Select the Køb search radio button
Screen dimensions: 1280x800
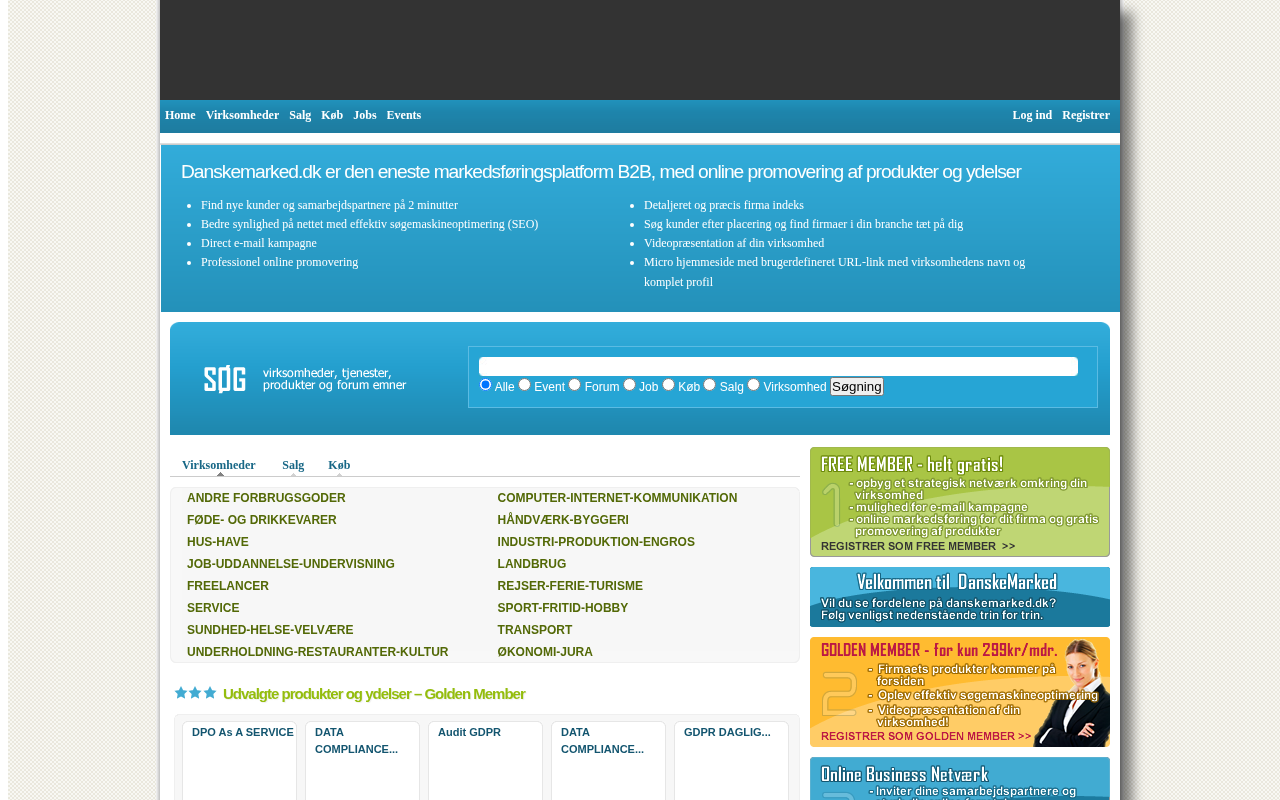coord(669,385)
